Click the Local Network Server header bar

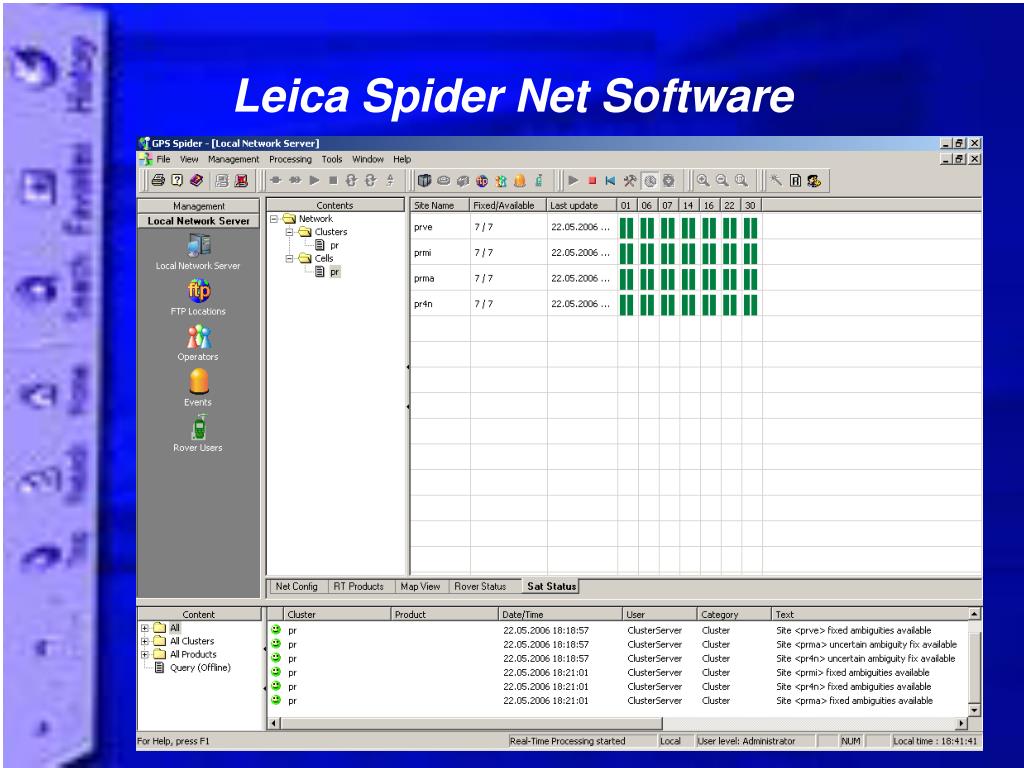pyautogui.click(x=199, y=221)
